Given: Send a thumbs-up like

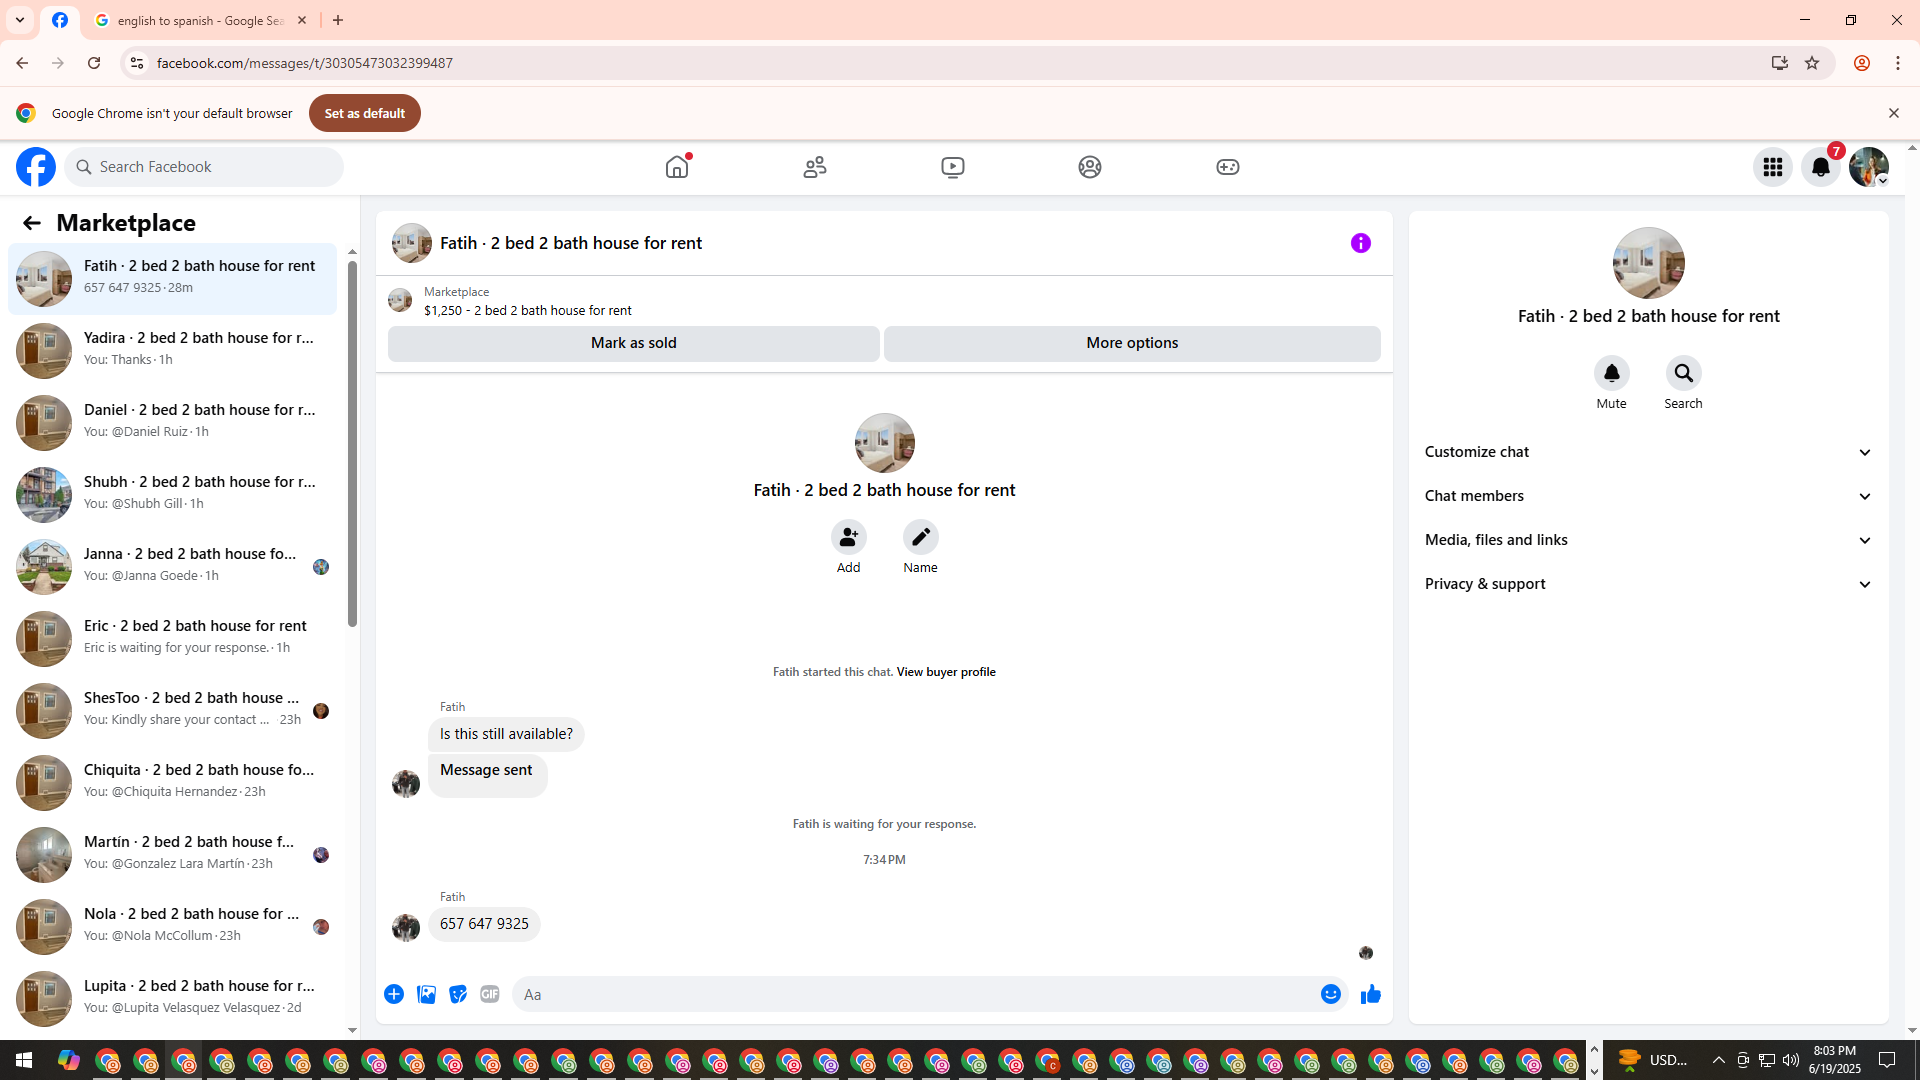Looking at the screenshot, I should tap(1371, 994).
